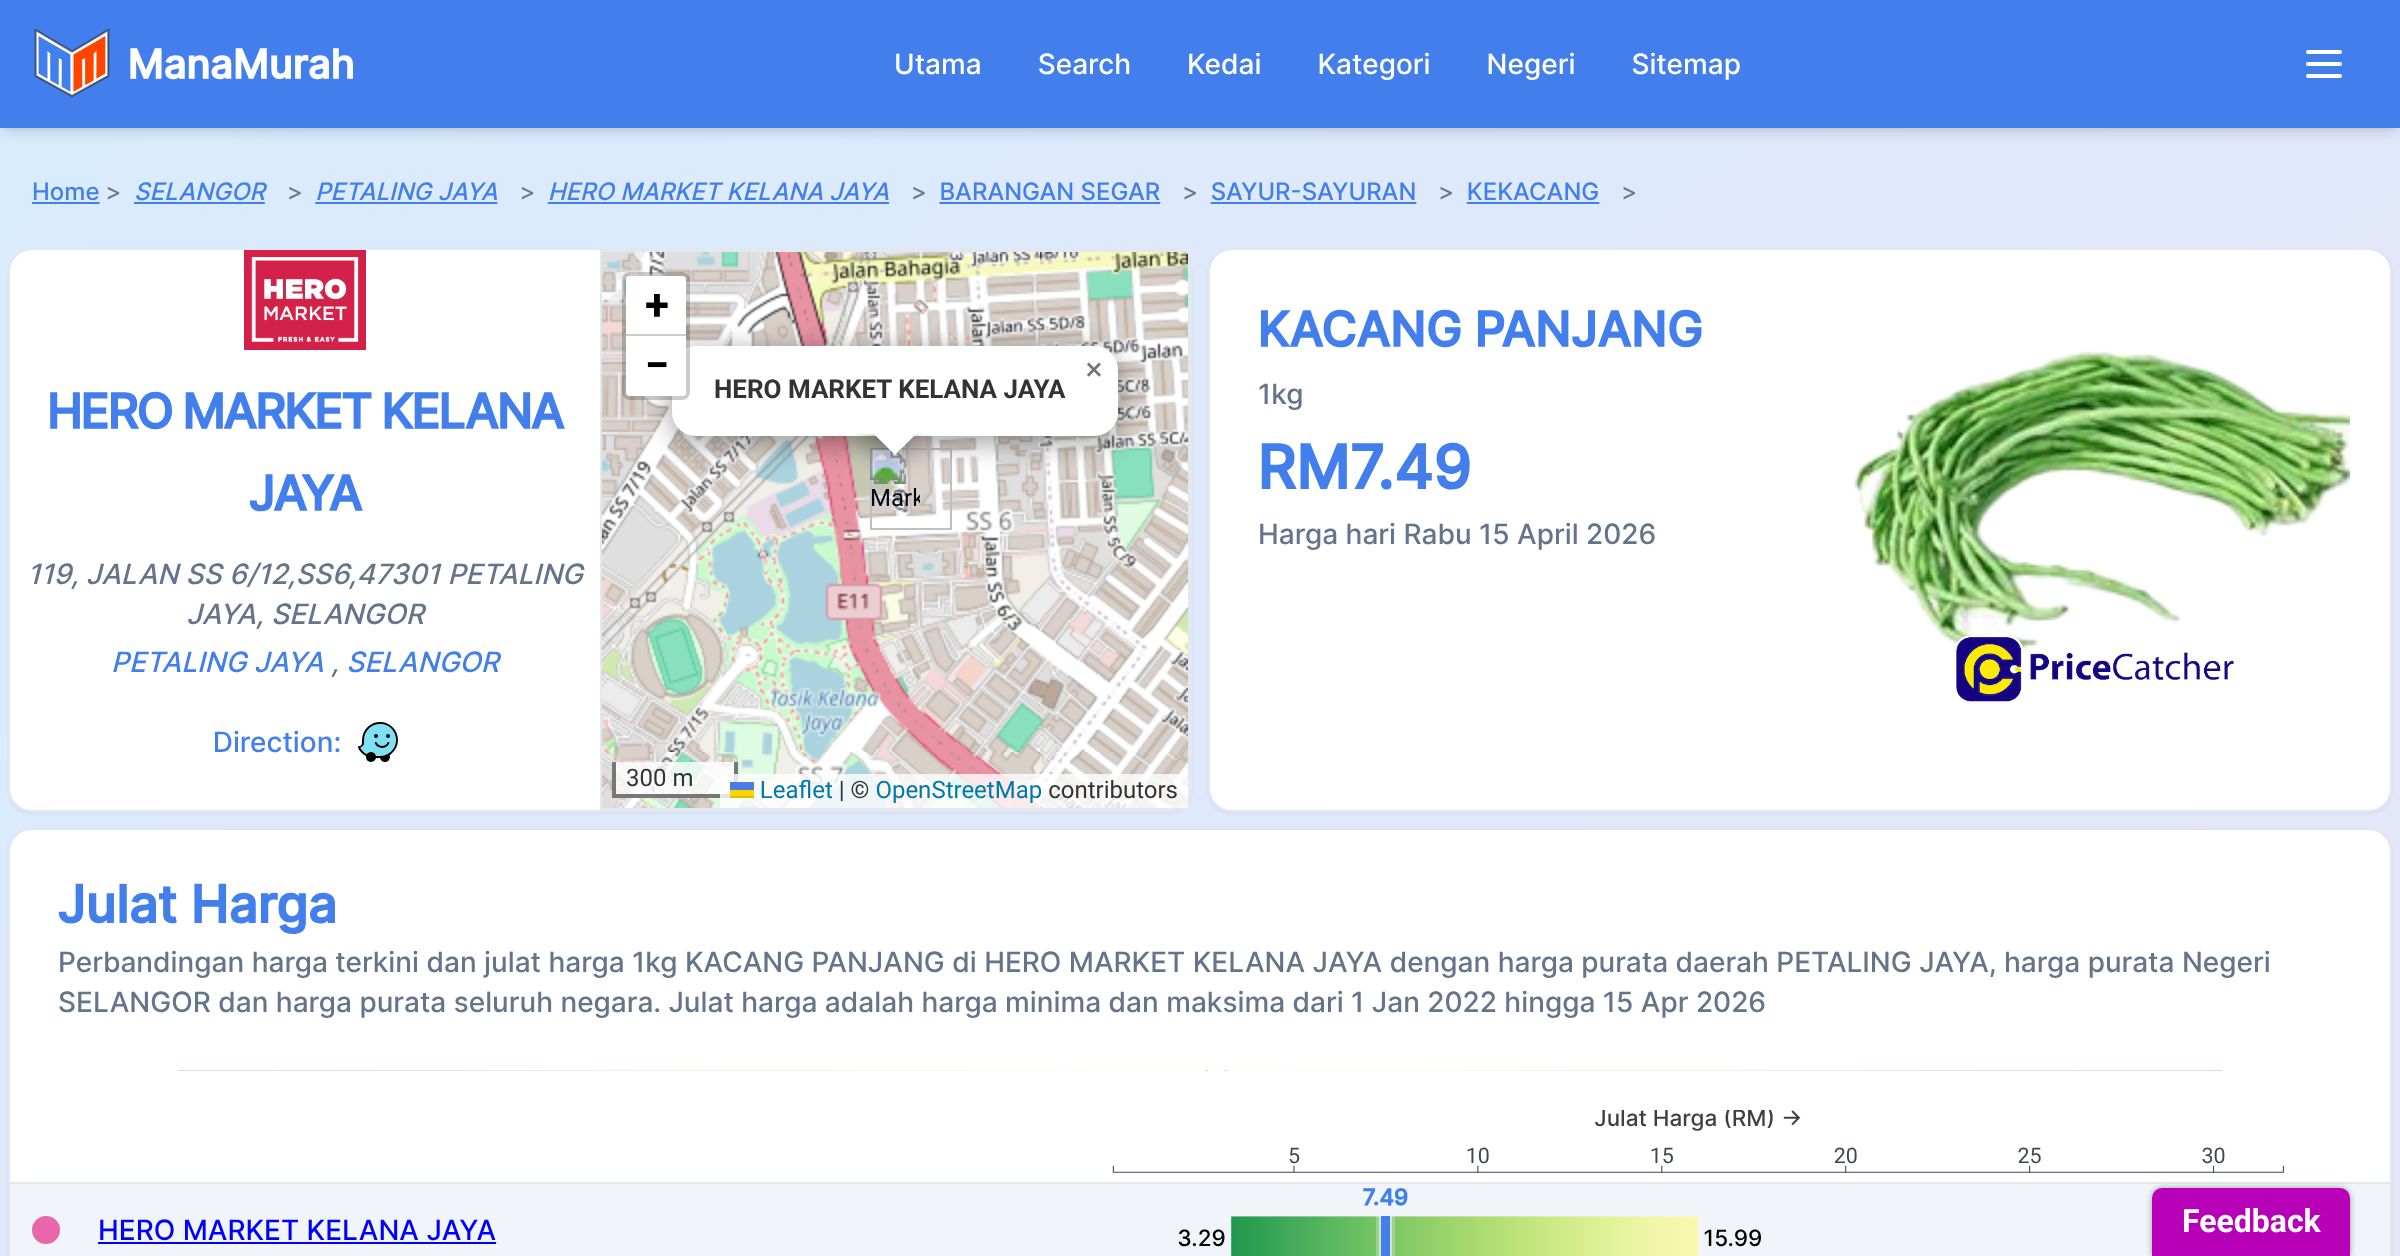Click the Hero Market store logo

305,300
